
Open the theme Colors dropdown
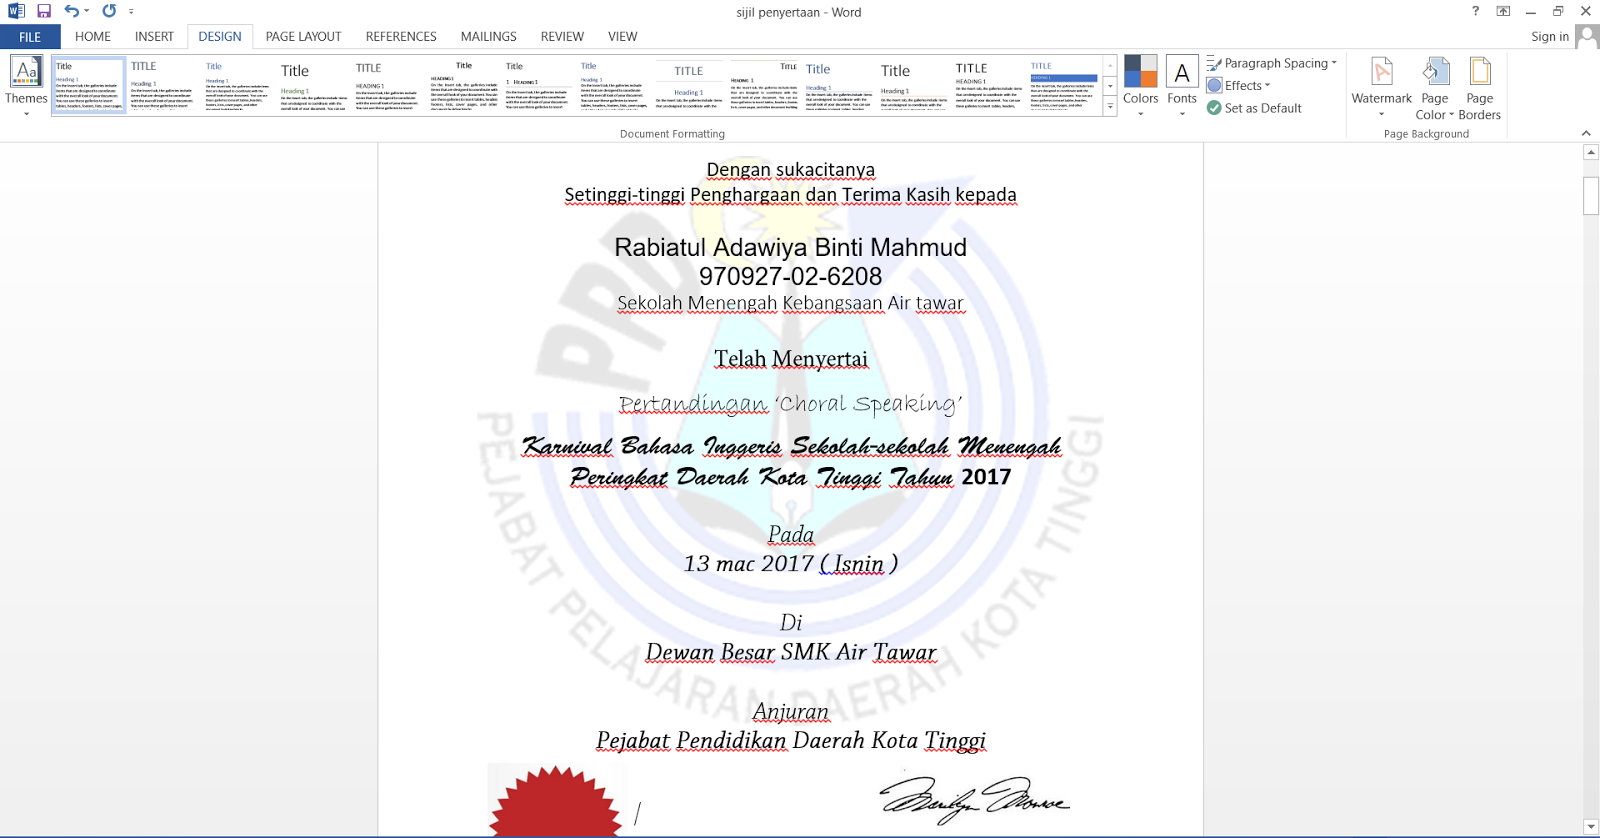[1140, 86]
